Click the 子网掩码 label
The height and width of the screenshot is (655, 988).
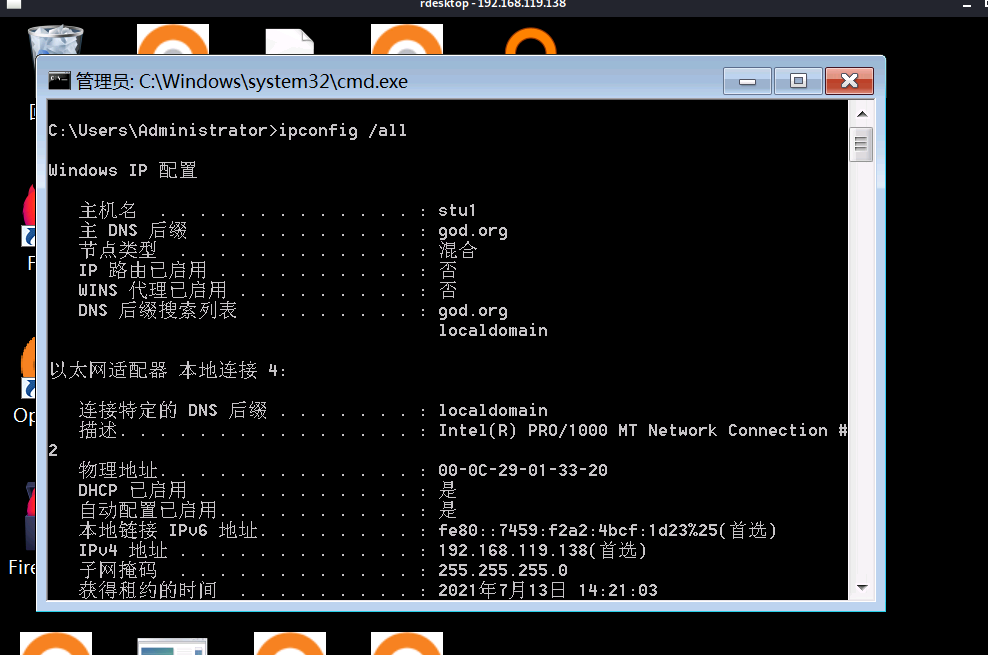coord(118,571)
